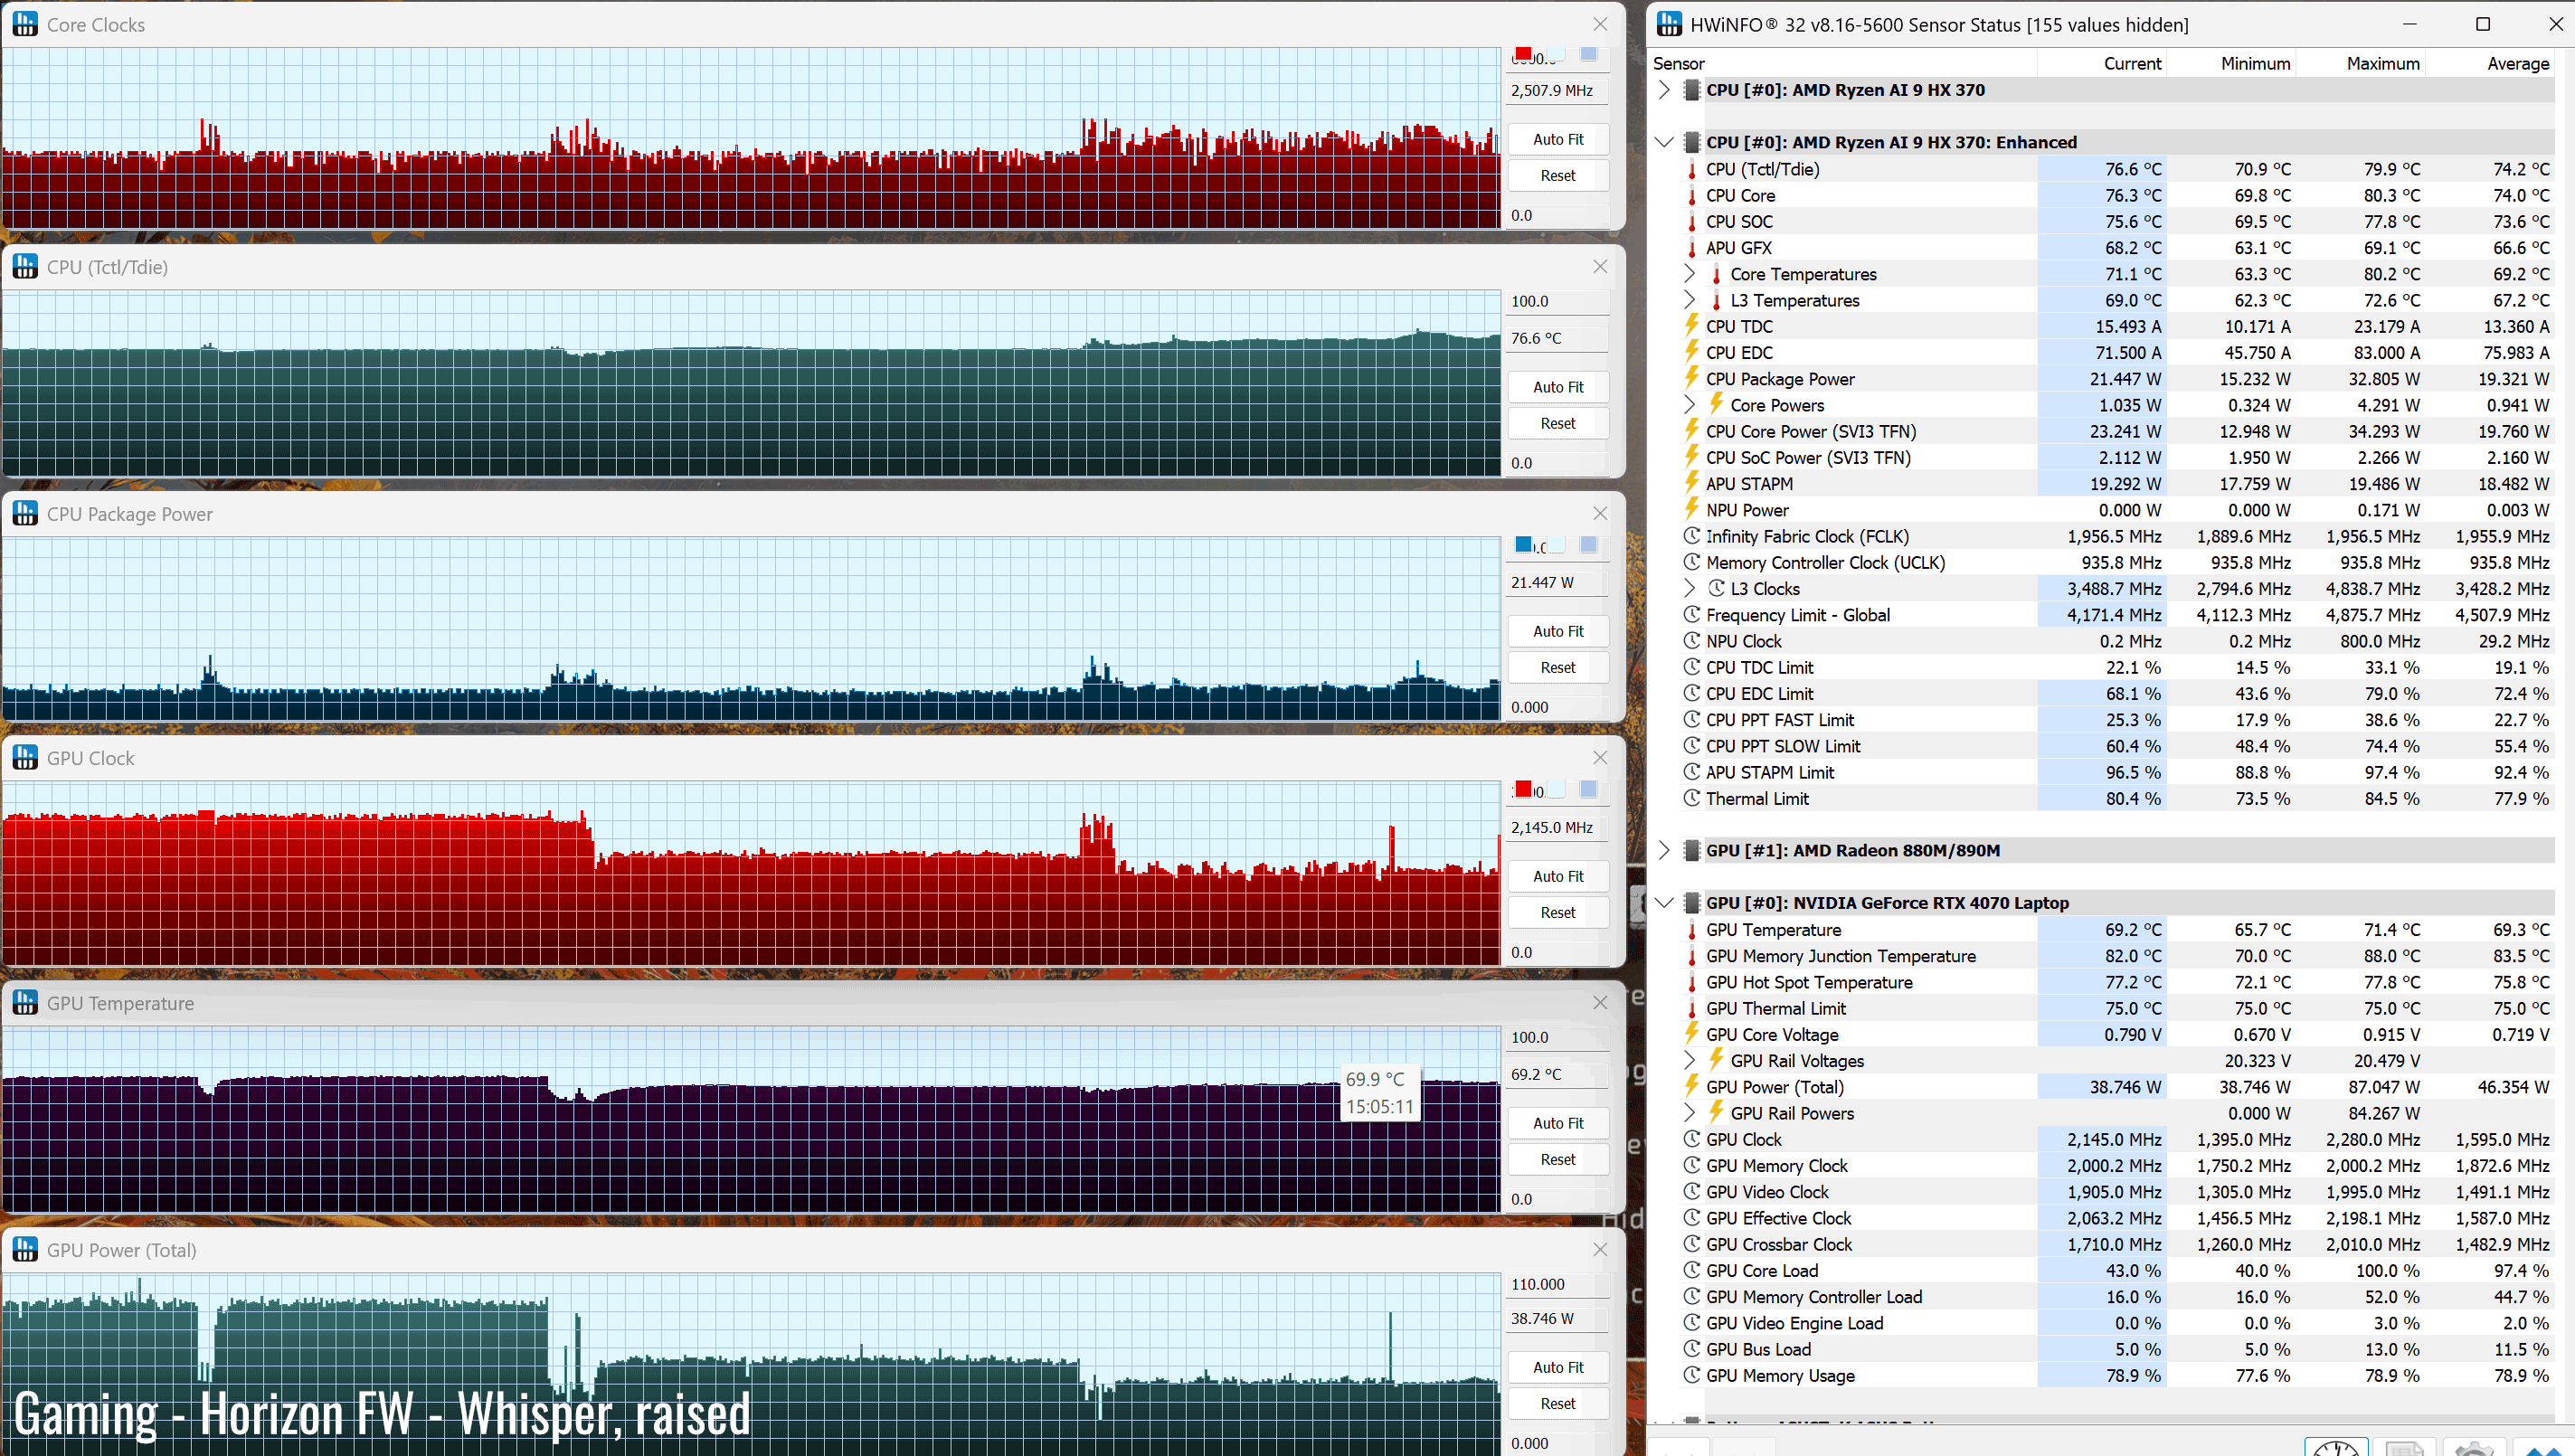Open the red color swatch in the Core Clocks graph

pos(1523,54)
